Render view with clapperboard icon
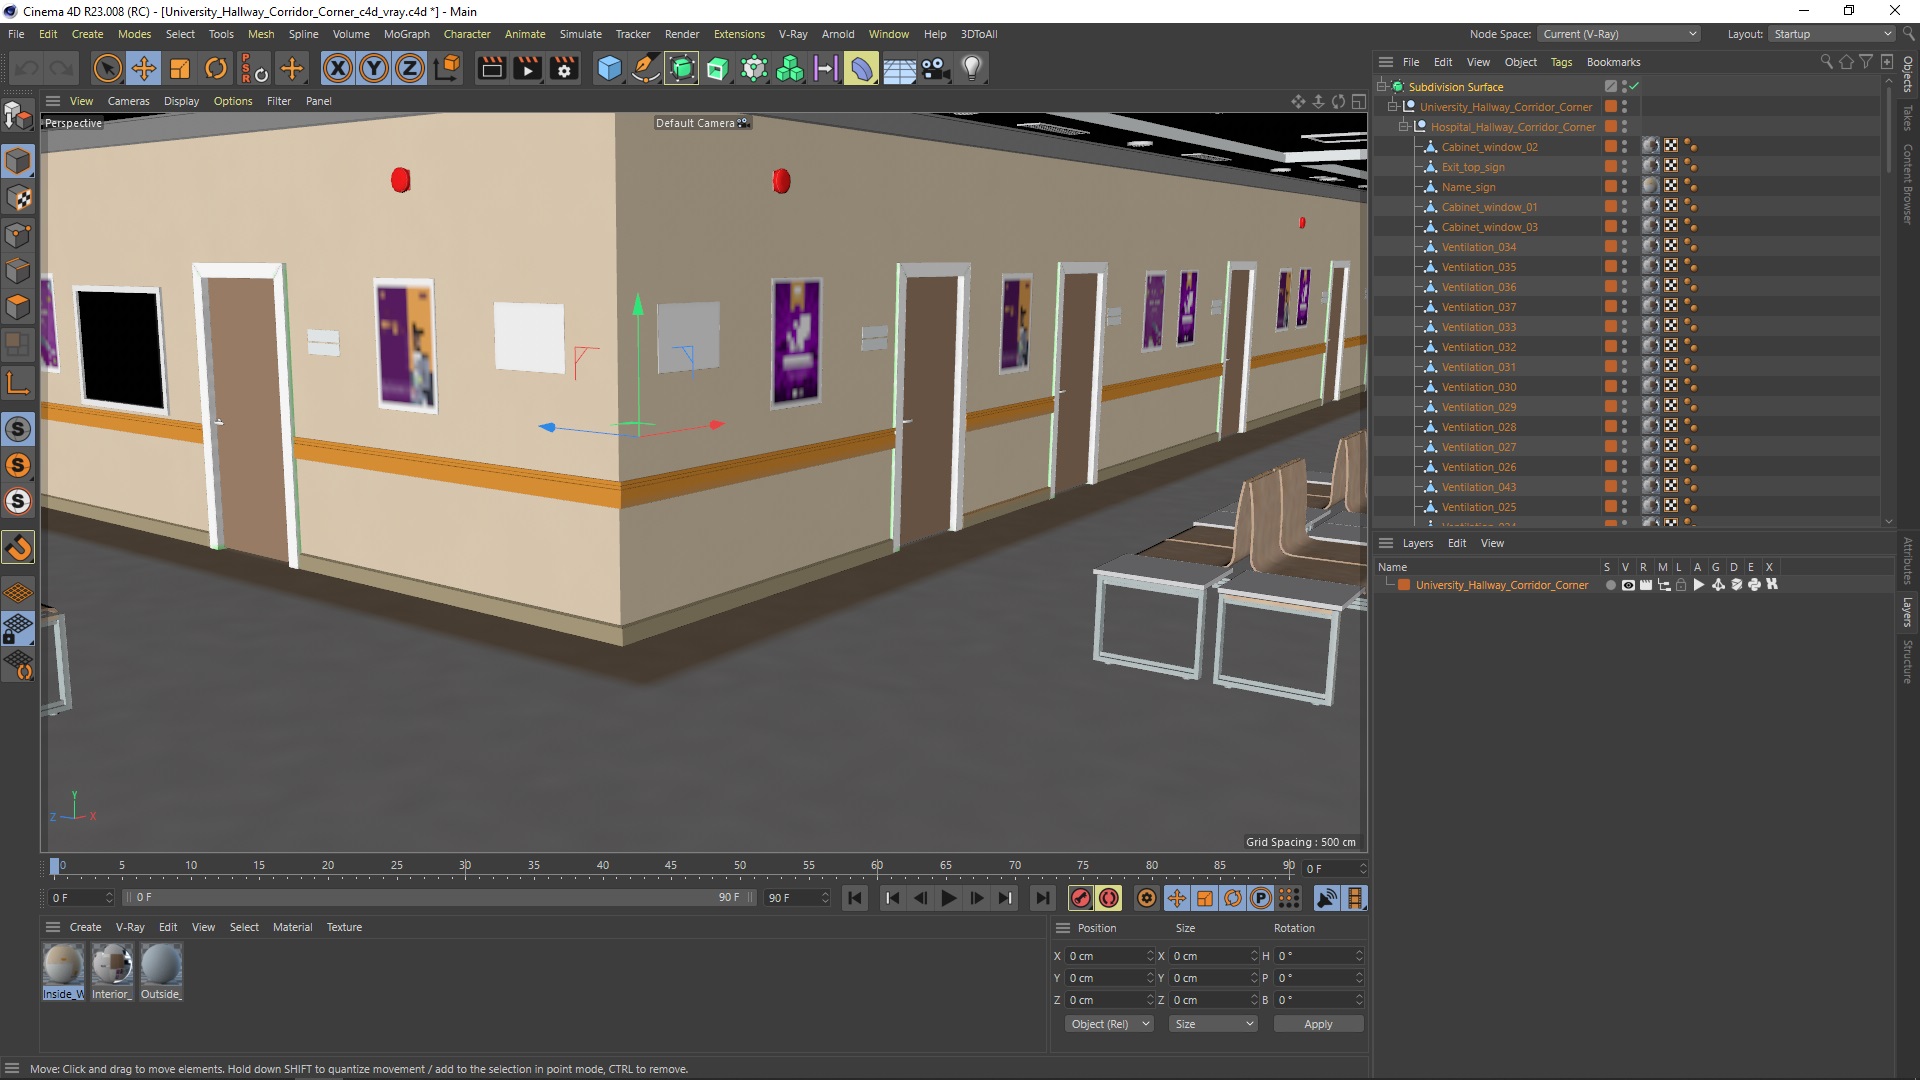1920x1080 pixels. tap(491, 68)
